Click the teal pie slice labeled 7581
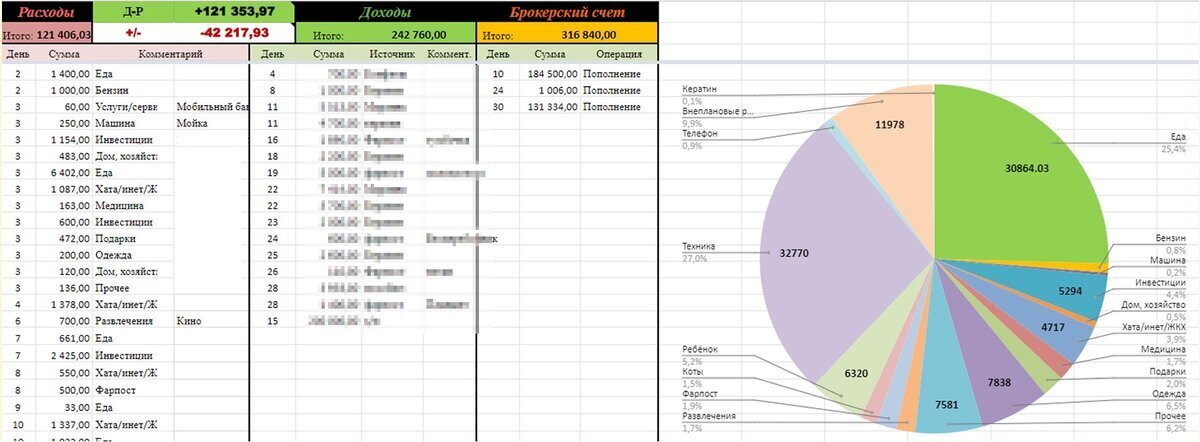The width and height of the screenshot is (1200, 442). pos(943,405)
